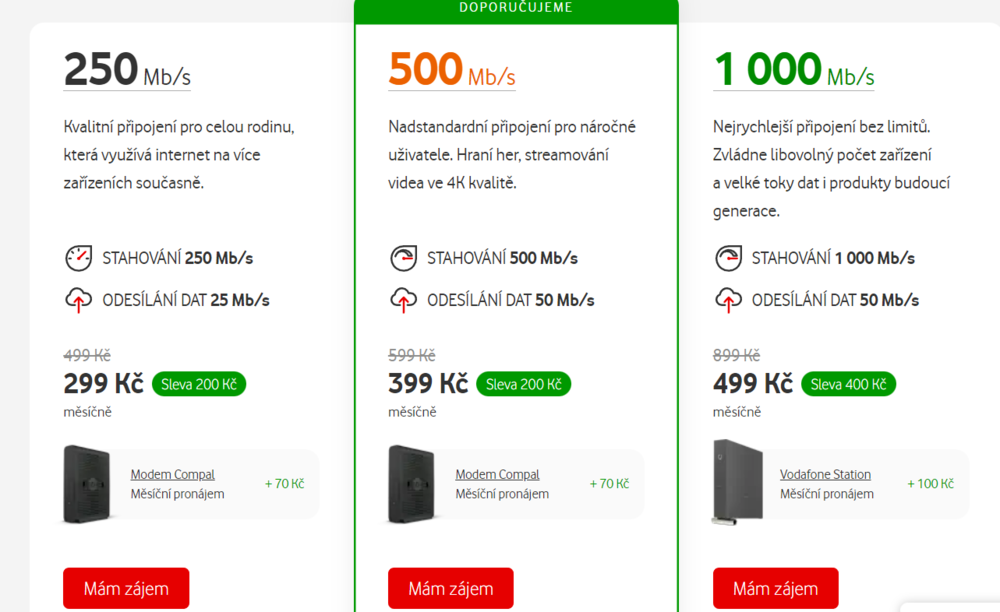Click upload cloud icon in 500 Mb/s plan

[403, 299]
